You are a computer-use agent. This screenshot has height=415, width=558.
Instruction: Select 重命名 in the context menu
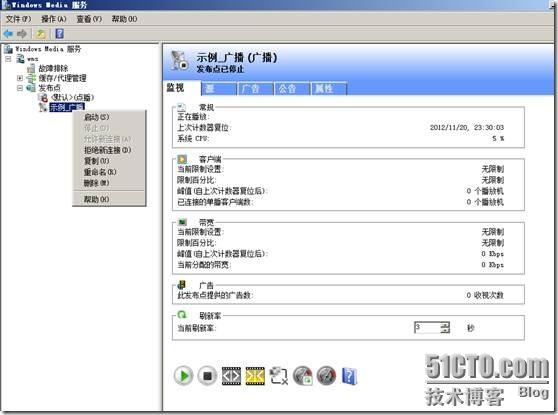pos(100,172)
